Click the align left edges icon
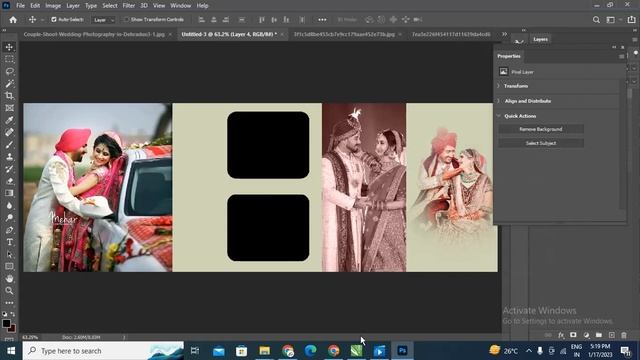Screen dimensions: 640x360 (x=201, y=20)
